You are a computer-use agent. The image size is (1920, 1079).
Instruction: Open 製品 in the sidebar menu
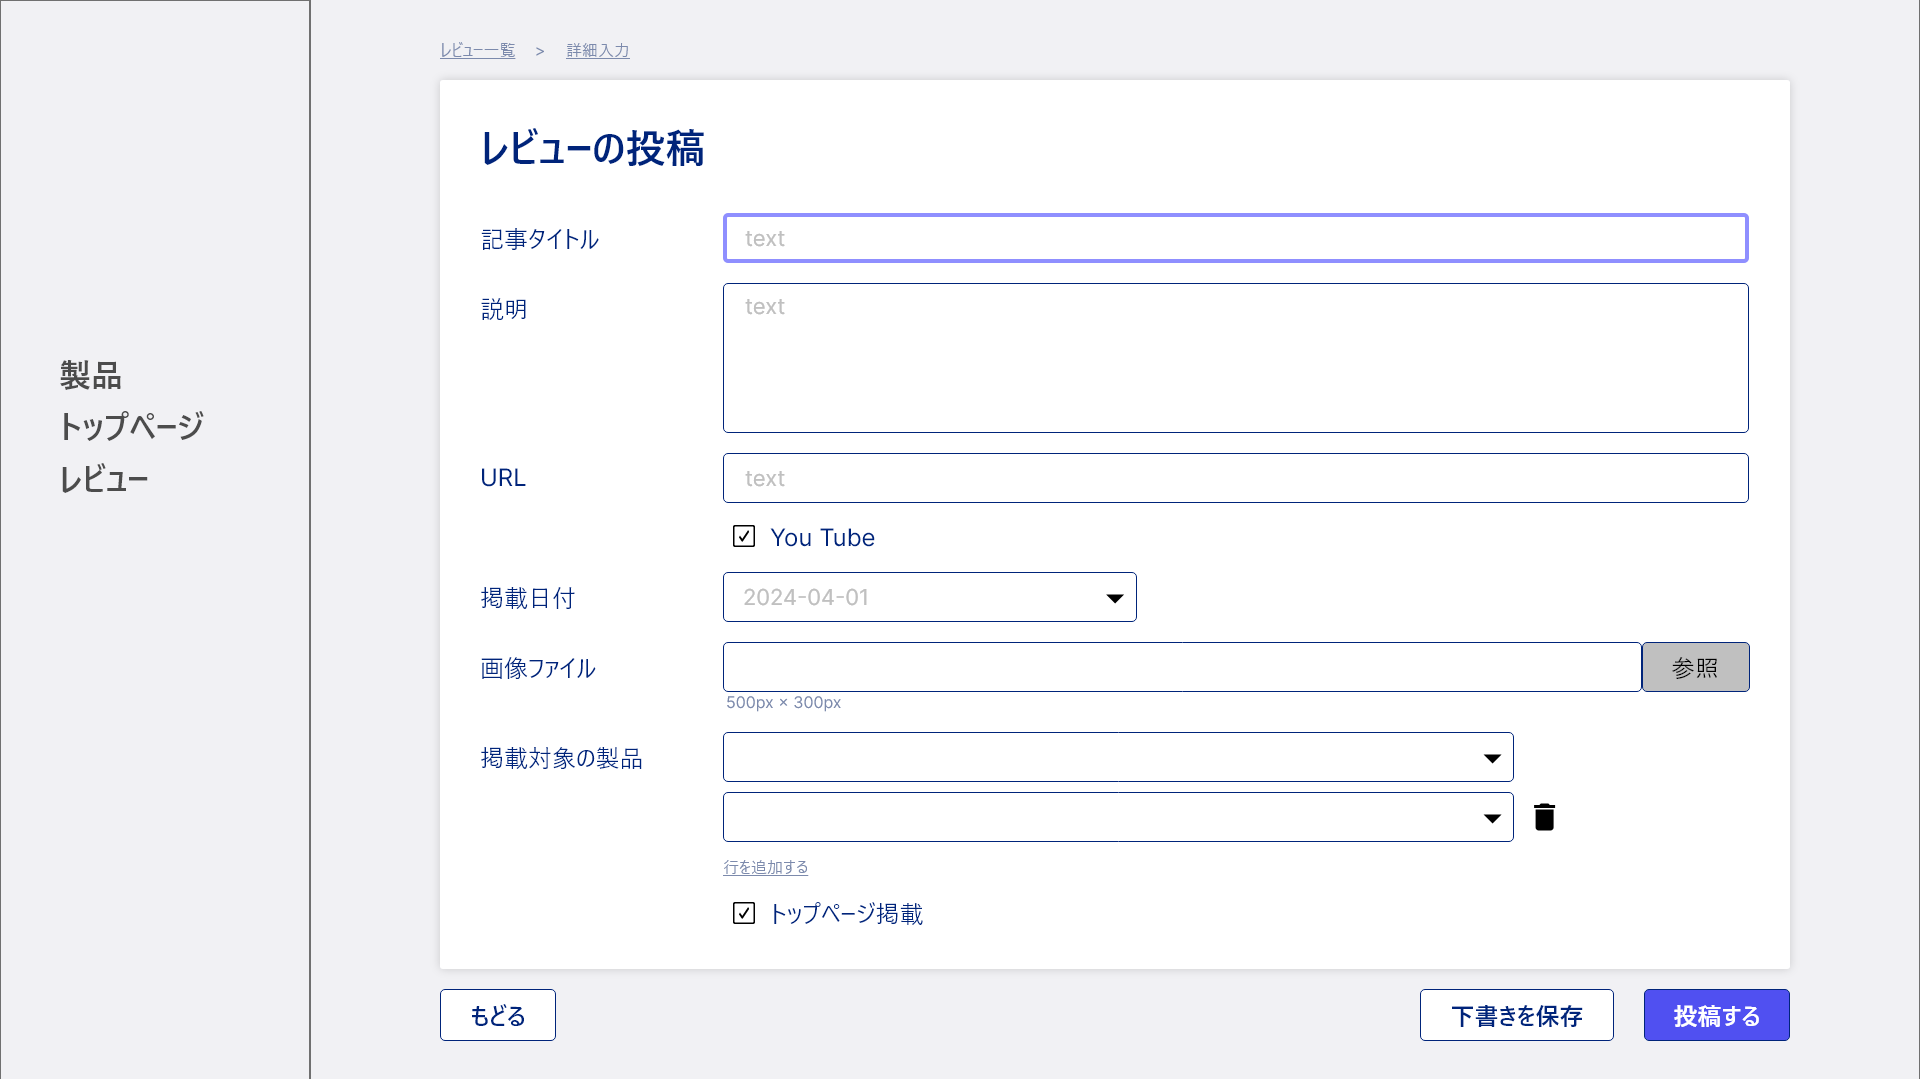pos(91,376)
